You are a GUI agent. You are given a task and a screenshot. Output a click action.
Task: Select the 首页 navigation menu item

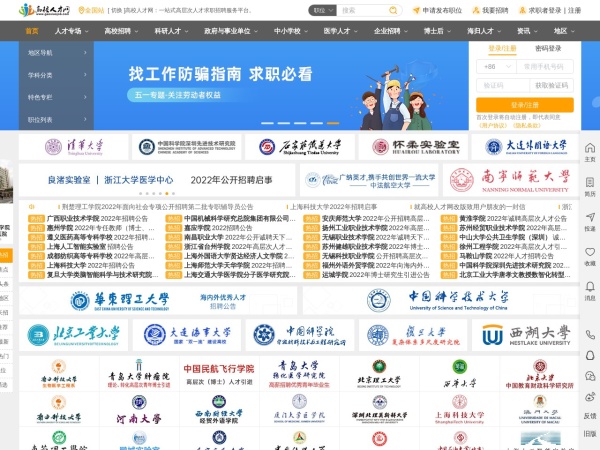point(32,31)
